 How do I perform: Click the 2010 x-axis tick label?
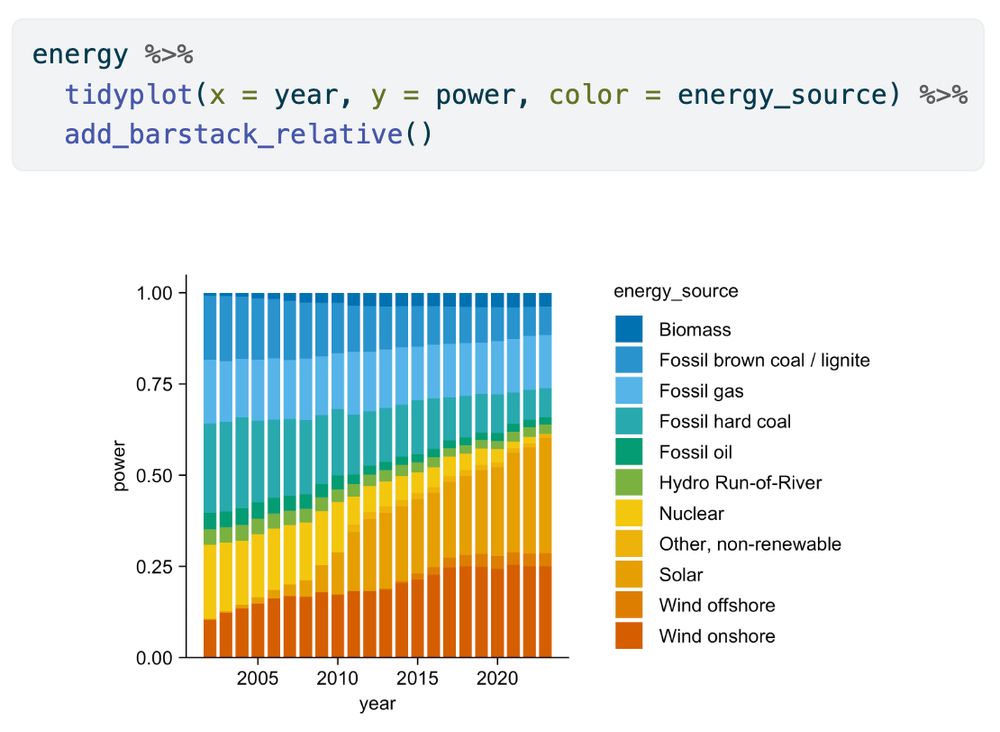[337, 678]
